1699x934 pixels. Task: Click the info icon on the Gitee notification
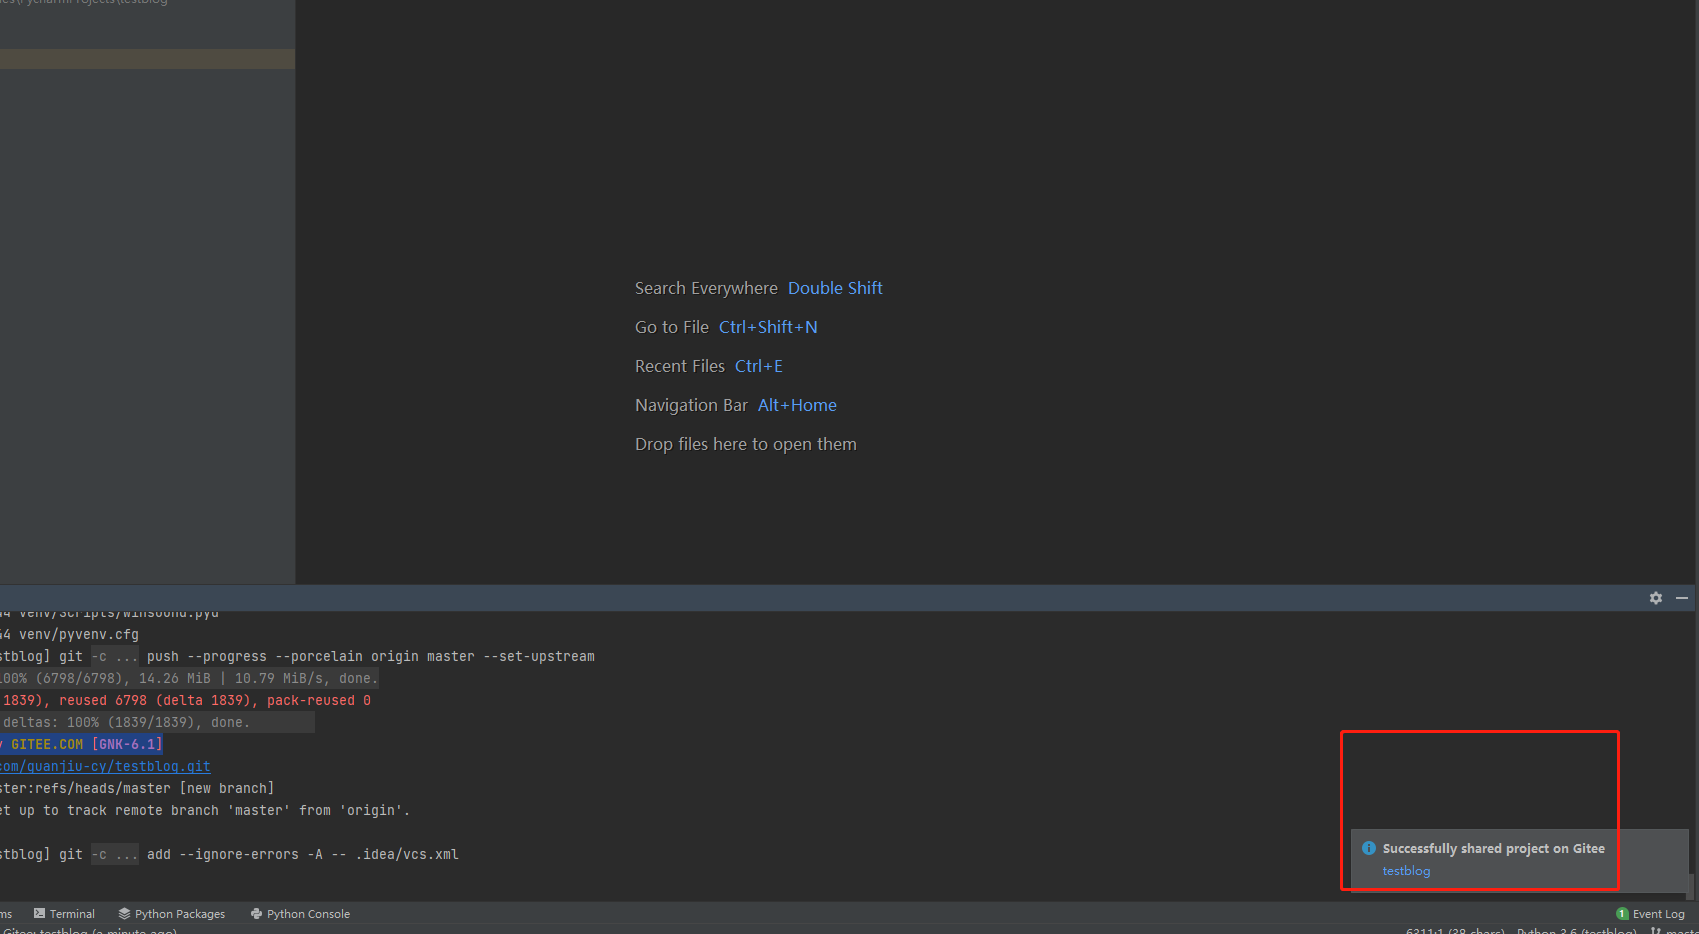[x=1368, y=848]
